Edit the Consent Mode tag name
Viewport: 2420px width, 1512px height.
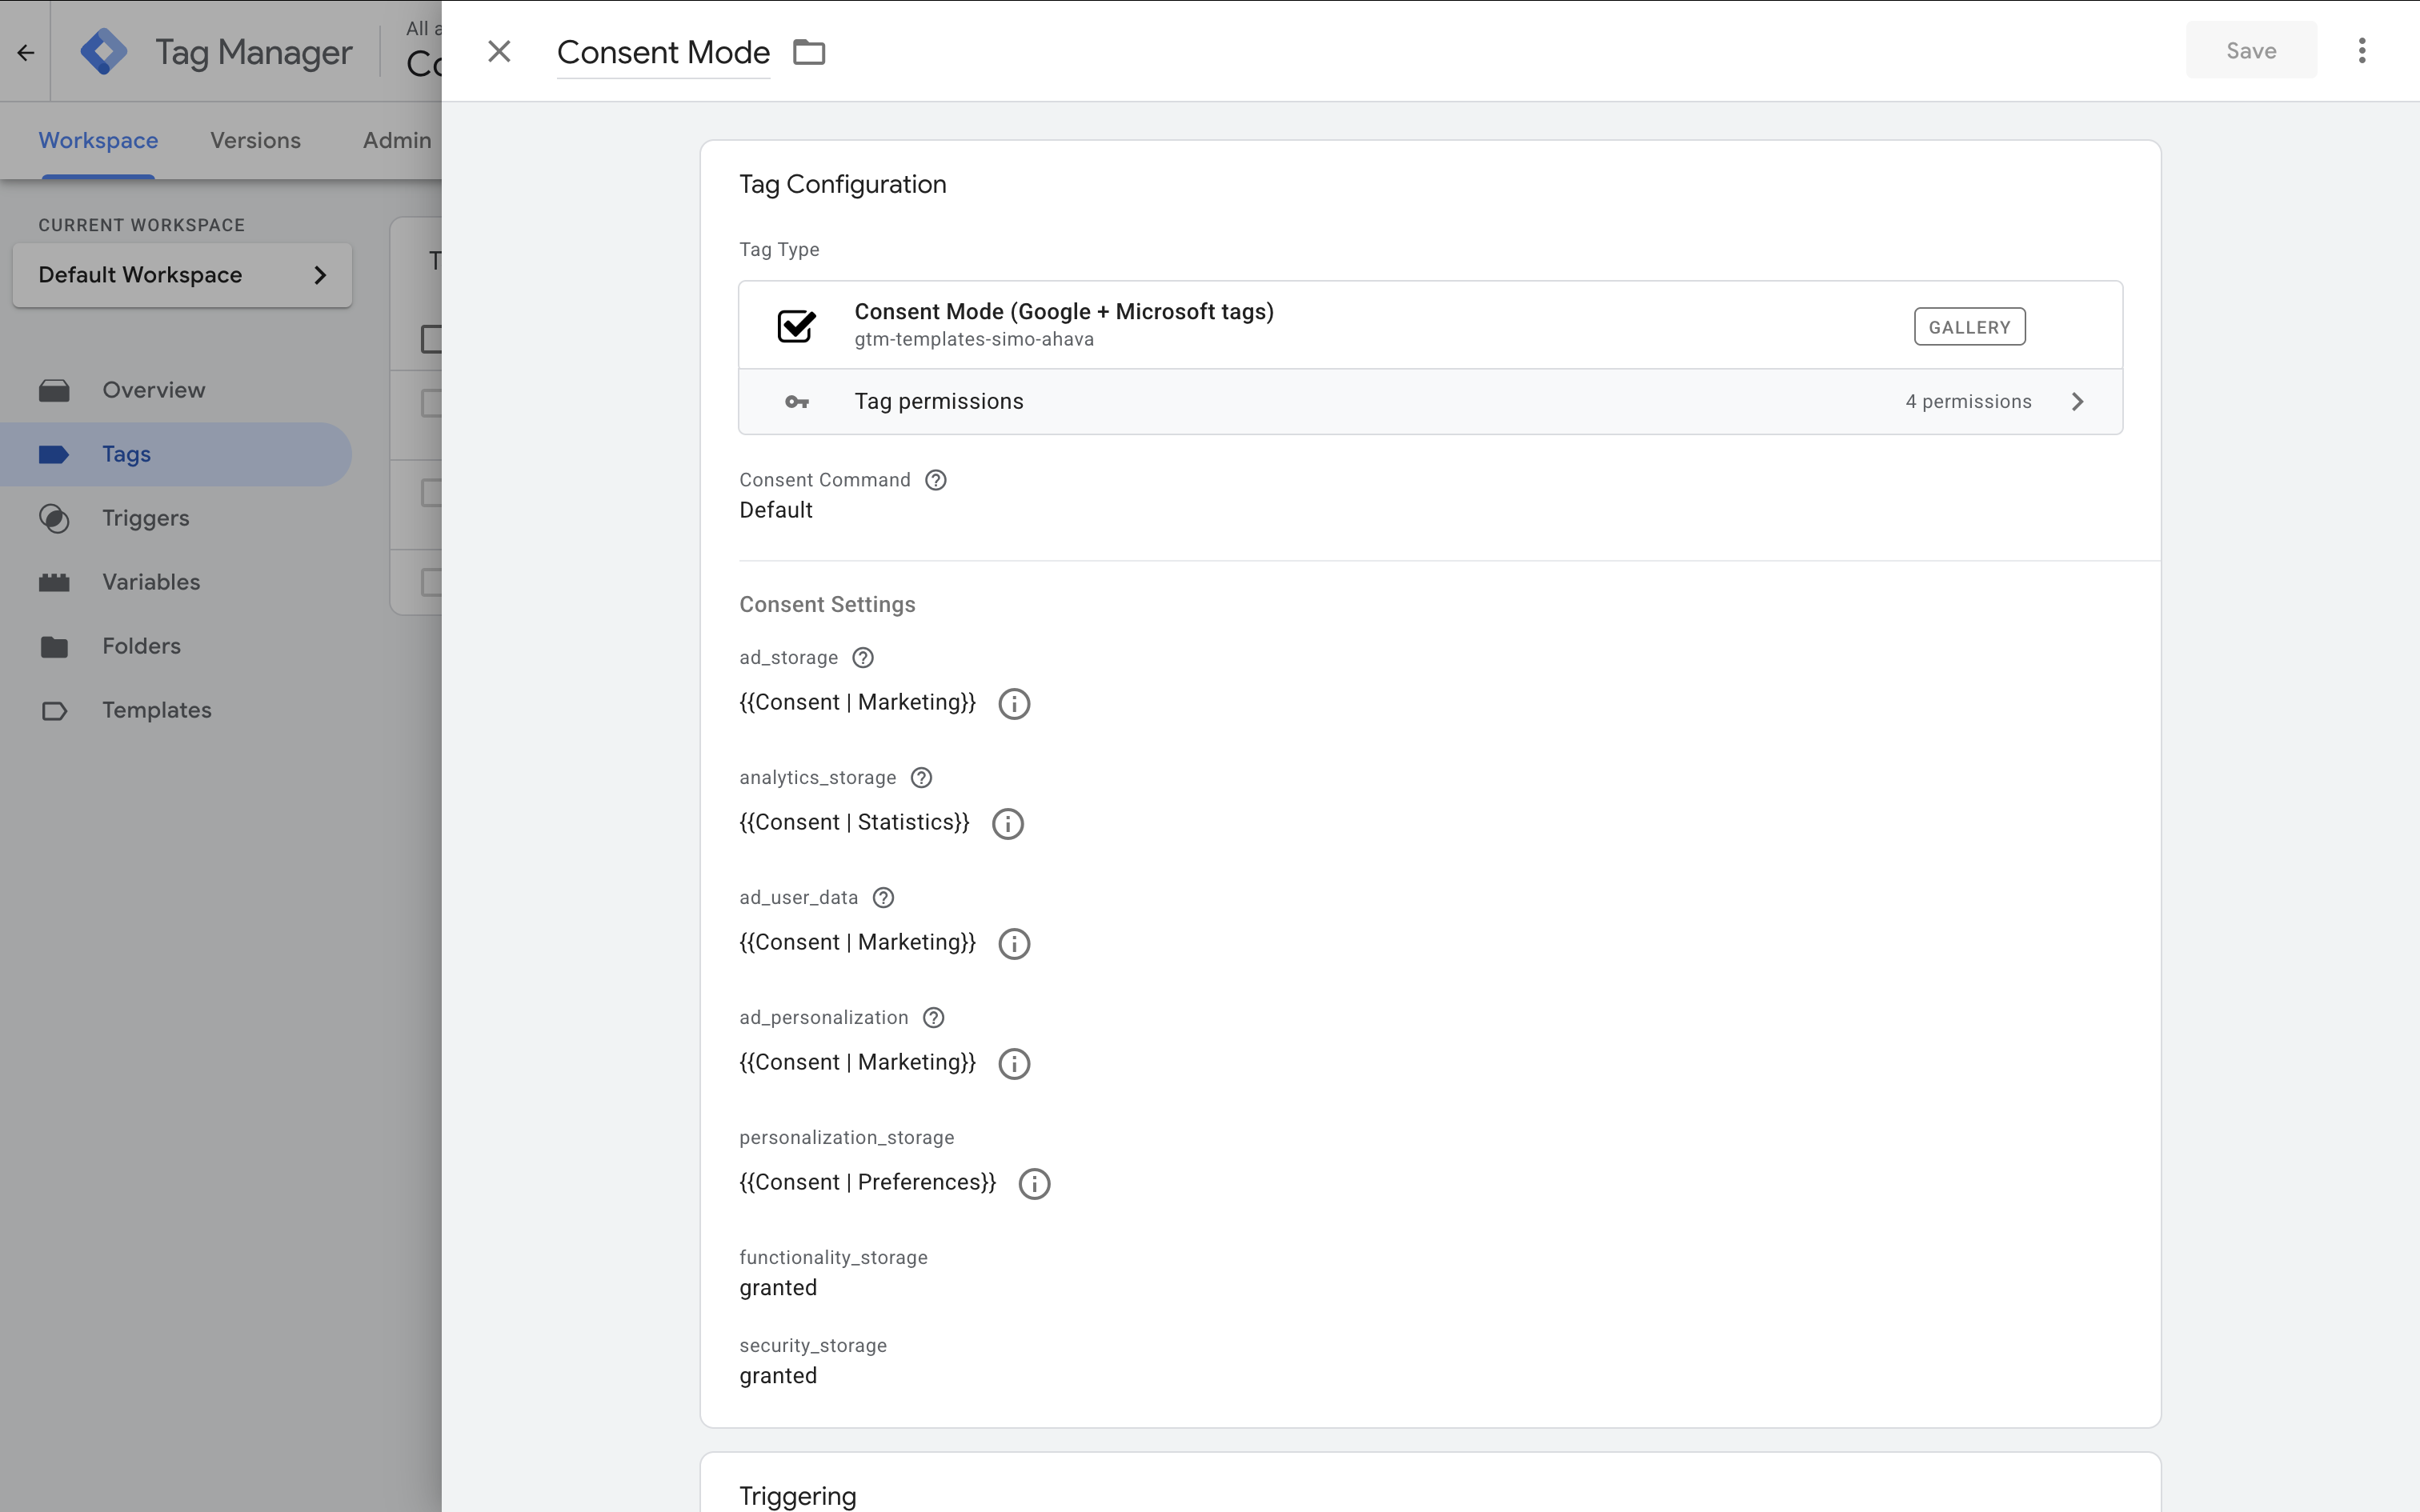coord(663,52)
